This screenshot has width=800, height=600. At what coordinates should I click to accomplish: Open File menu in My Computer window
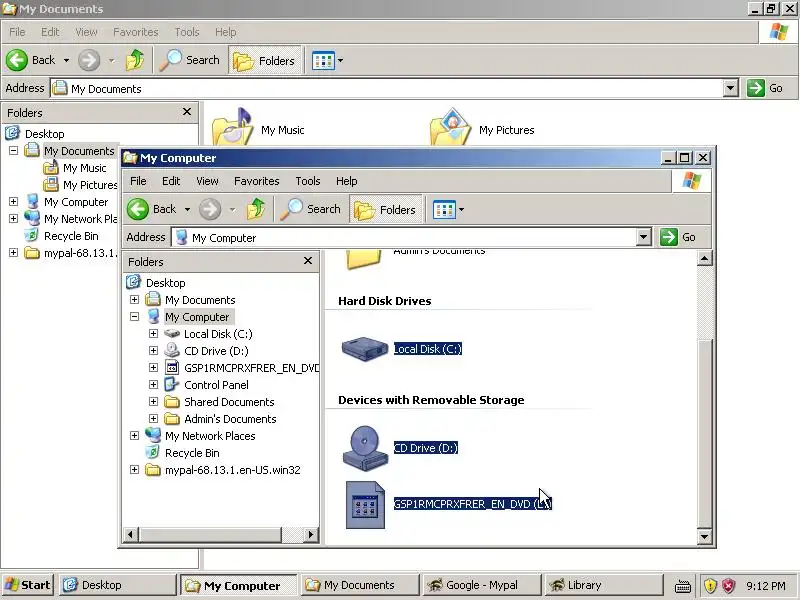coord(138,181)
